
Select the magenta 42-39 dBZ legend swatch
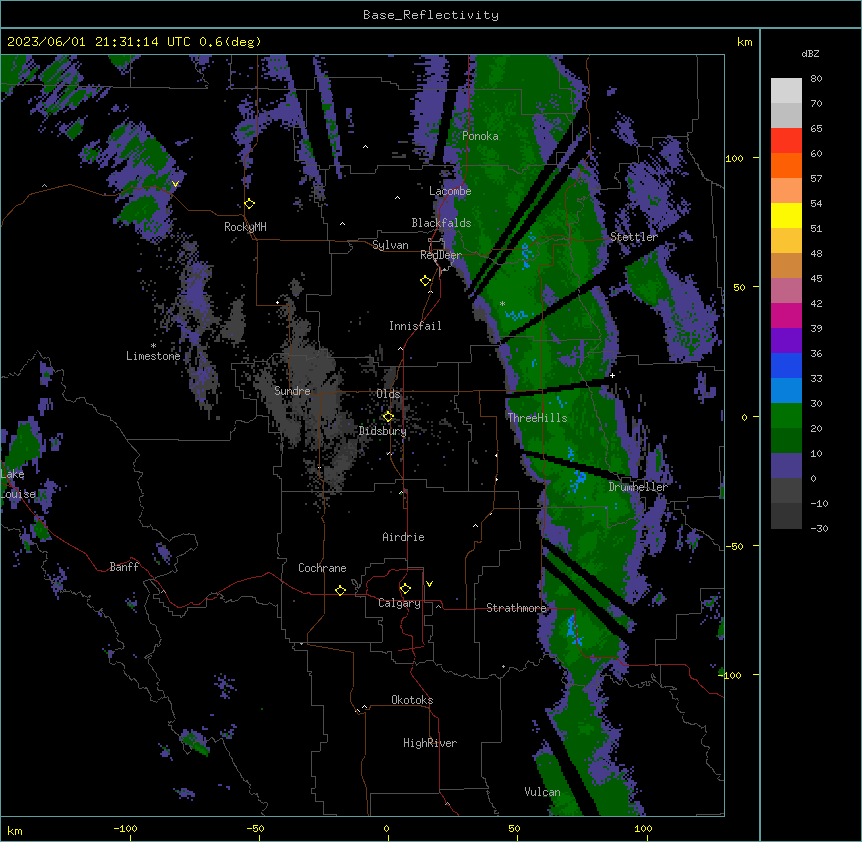coord(786,315)
